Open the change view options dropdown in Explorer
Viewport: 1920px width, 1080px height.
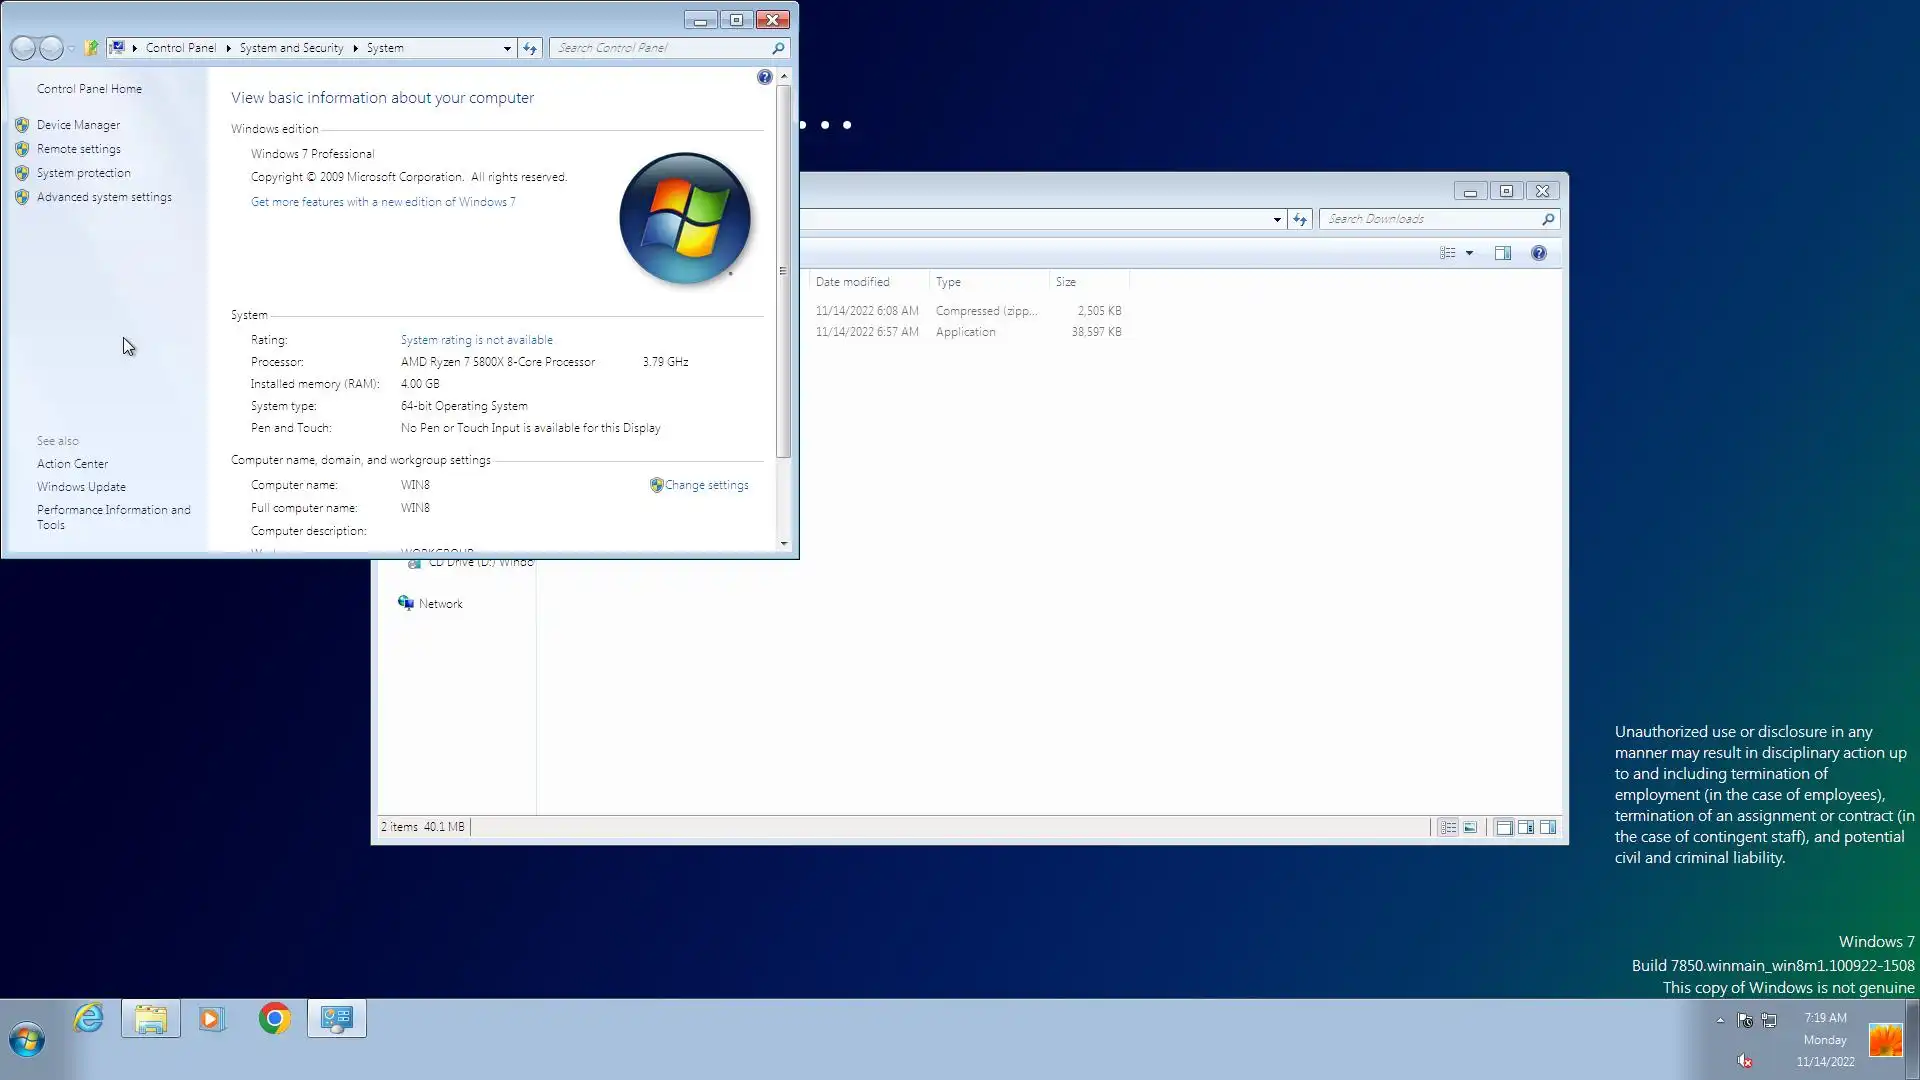(x=1469, y=253)
